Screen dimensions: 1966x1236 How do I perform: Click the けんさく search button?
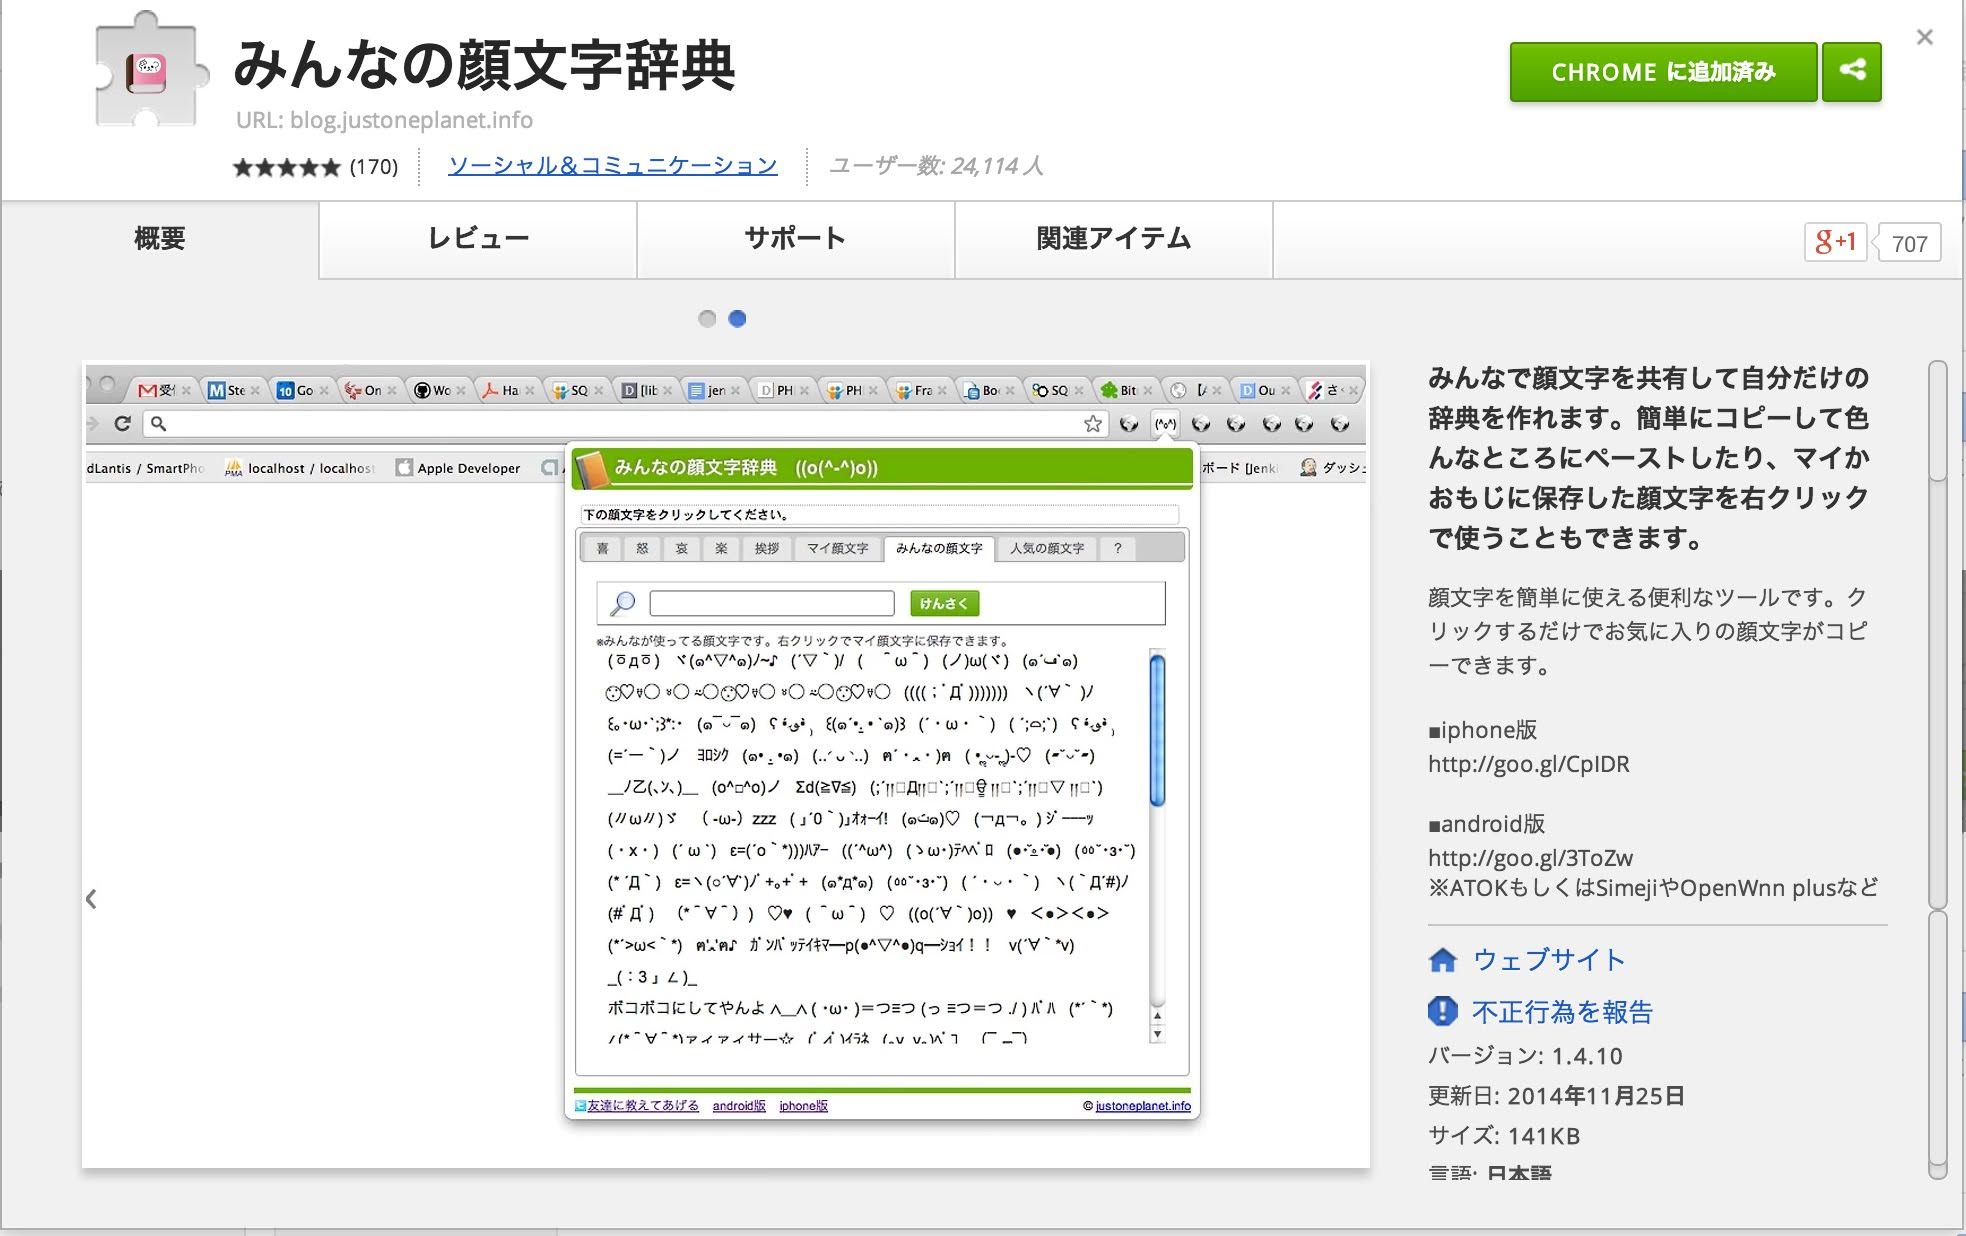(944, 603)
